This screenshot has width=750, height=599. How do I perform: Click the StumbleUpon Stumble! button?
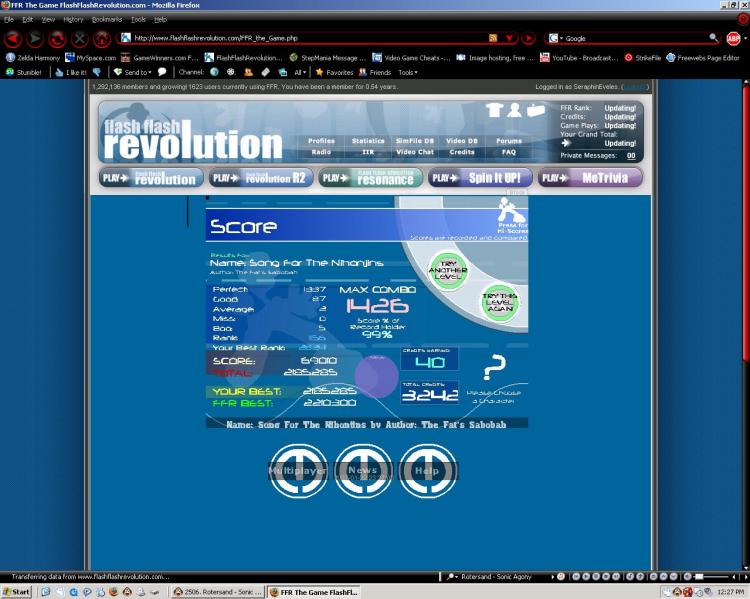point(24,72)
